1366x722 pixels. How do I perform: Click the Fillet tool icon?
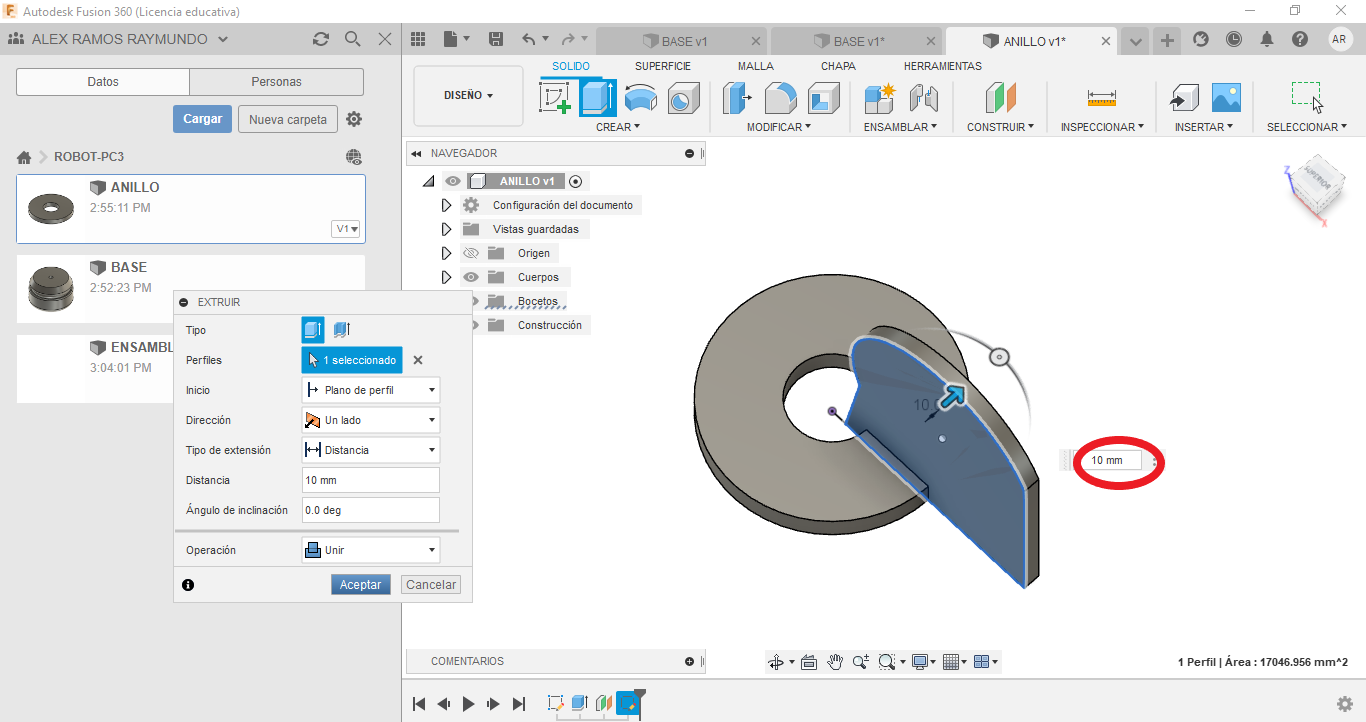(780, 98)
